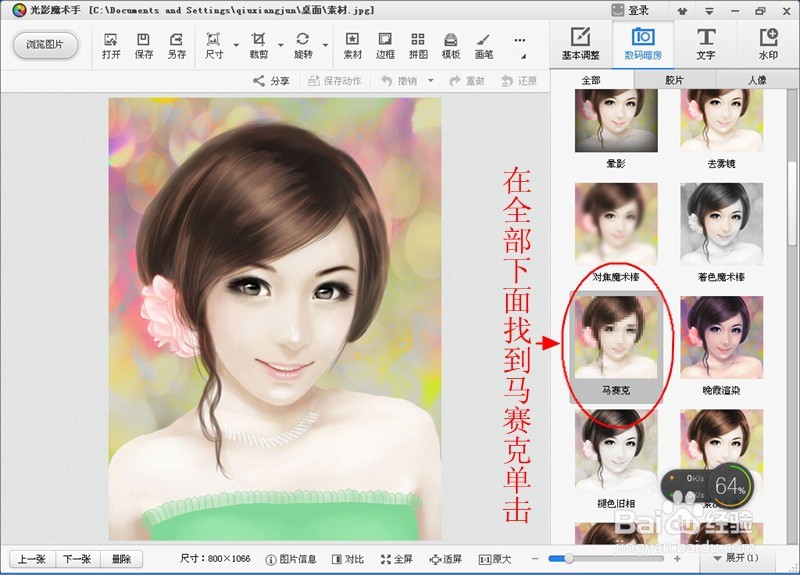Select the 人像 filter tab

757,80
